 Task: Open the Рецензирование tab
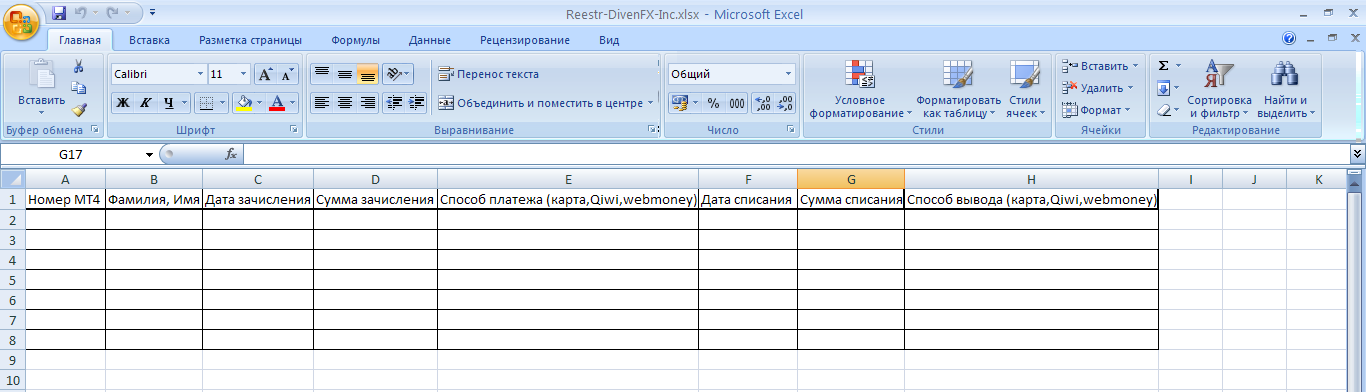pos(525,40)
